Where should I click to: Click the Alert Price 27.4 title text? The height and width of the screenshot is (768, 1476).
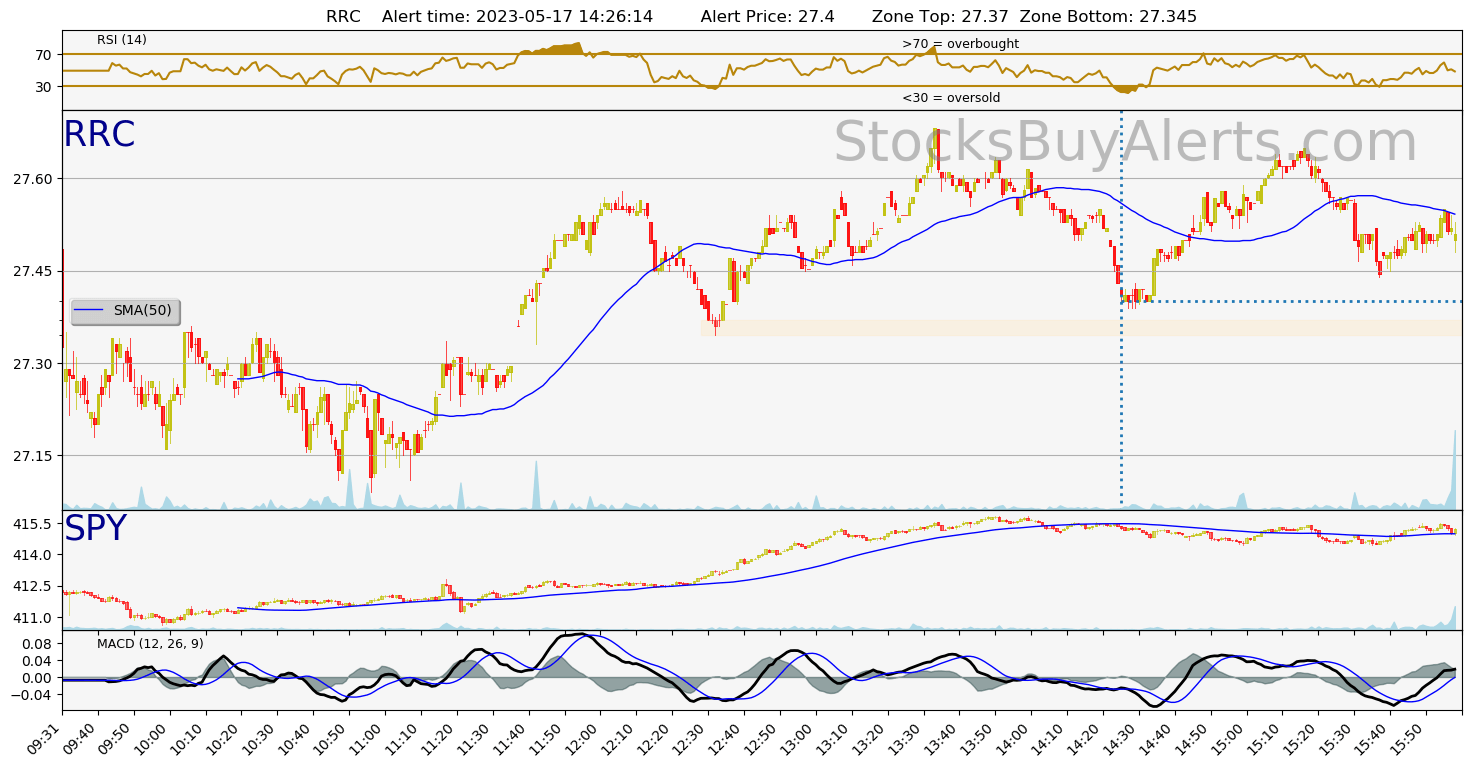pos(767,17)
